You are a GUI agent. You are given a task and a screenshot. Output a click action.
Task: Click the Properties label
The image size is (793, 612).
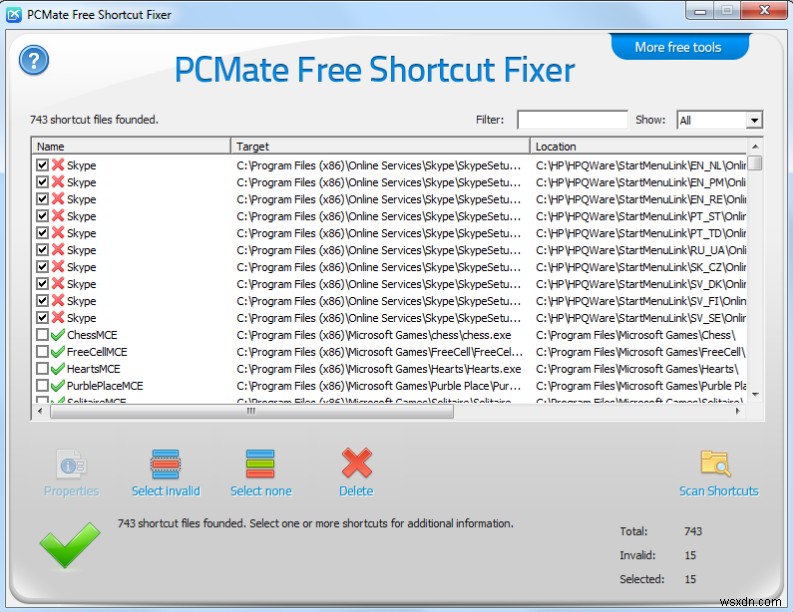click(71, 491)
